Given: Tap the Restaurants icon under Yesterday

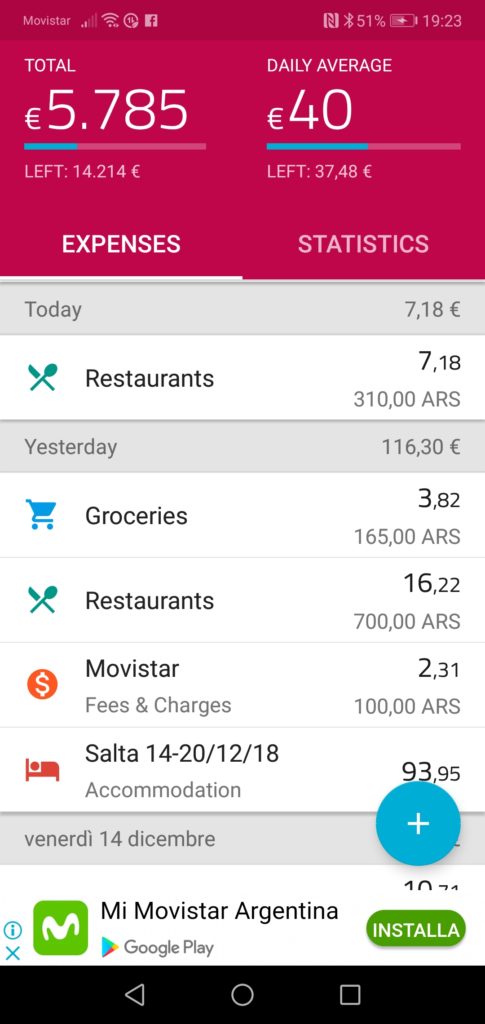Looking at the screenshot, I should [42, 600].
